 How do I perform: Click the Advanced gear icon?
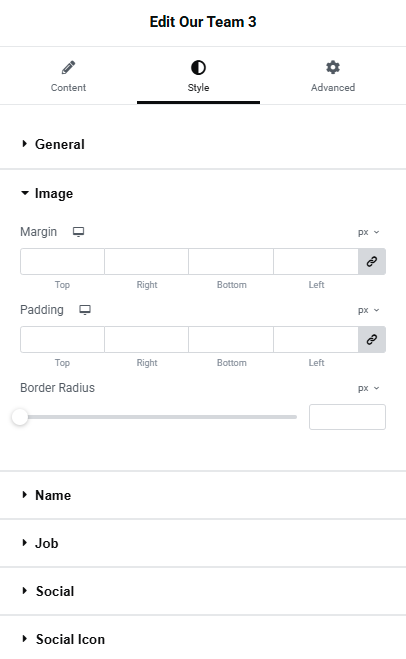click(333, 67)
